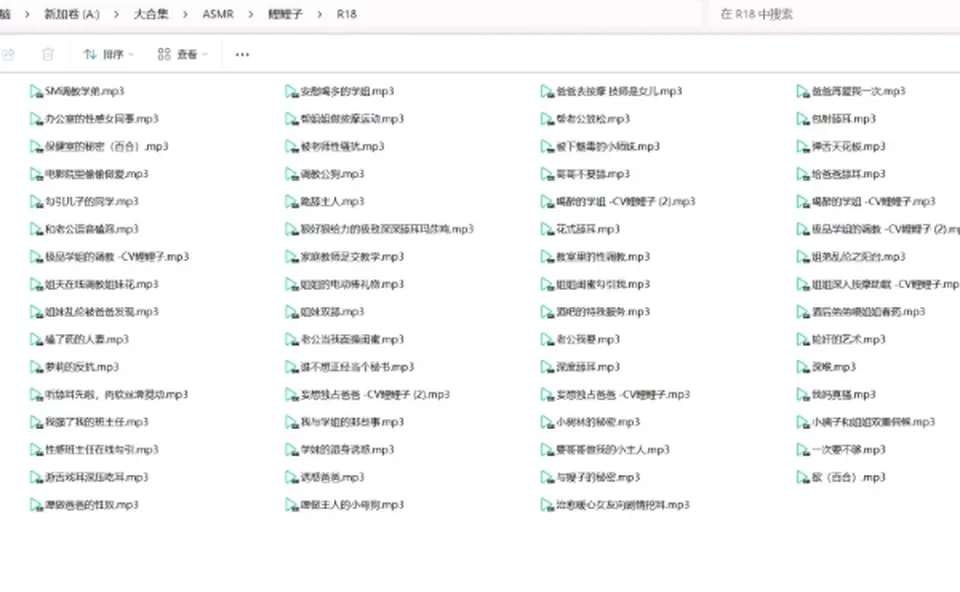960x592 pixels.
Task: Expand chevron between ASMR and 鲤鲤子
Action: [250, 14]
